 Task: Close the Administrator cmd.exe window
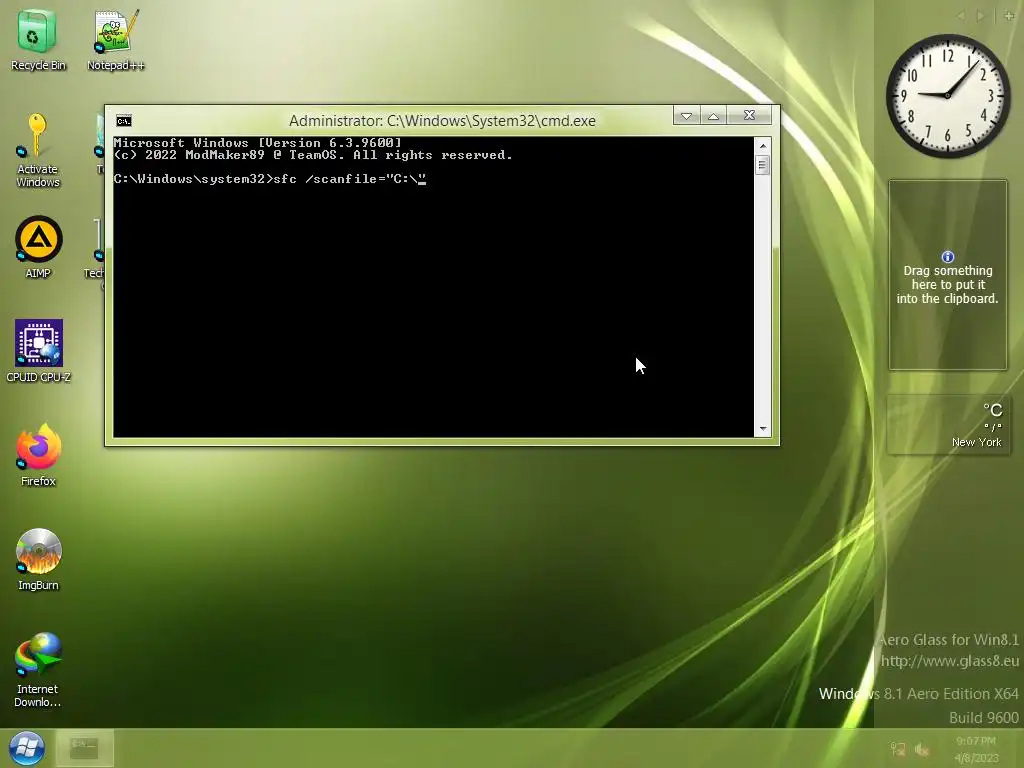(749, 116)
